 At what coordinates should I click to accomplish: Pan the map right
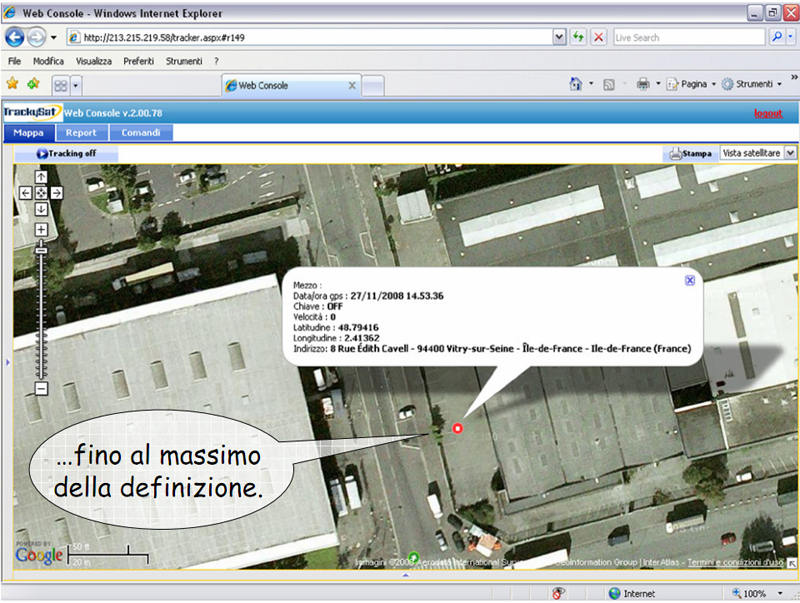point(57,193)
